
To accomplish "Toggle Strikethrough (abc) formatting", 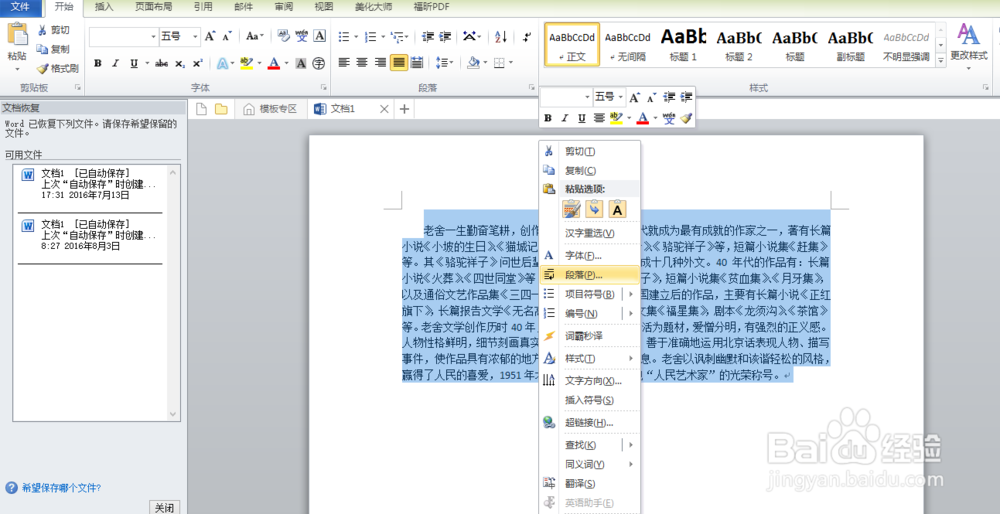I will (x=162, y=63).
